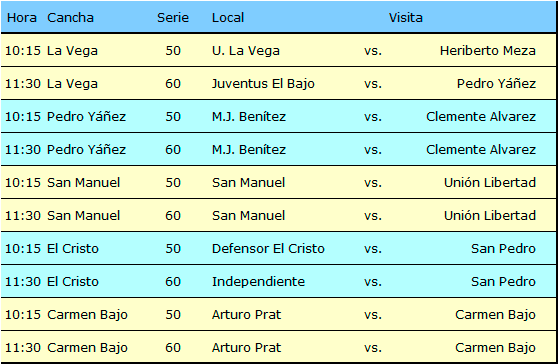Select the Independiente local team cell
The height and width of the screenshot is (364, 558).
click(x=258, y=282)
